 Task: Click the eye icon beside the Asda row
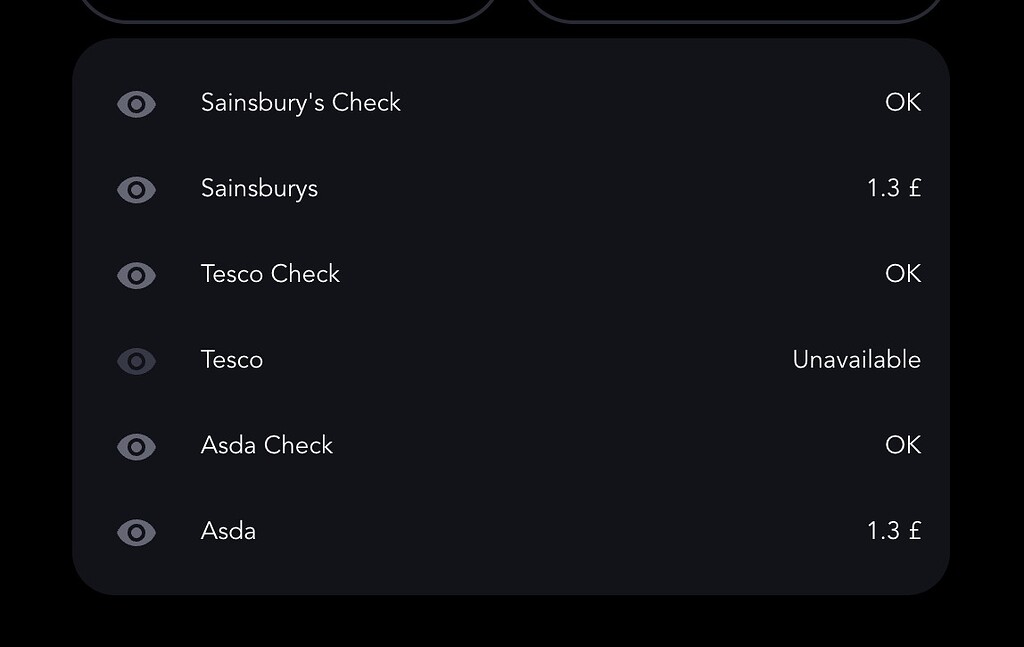[136, 532]
